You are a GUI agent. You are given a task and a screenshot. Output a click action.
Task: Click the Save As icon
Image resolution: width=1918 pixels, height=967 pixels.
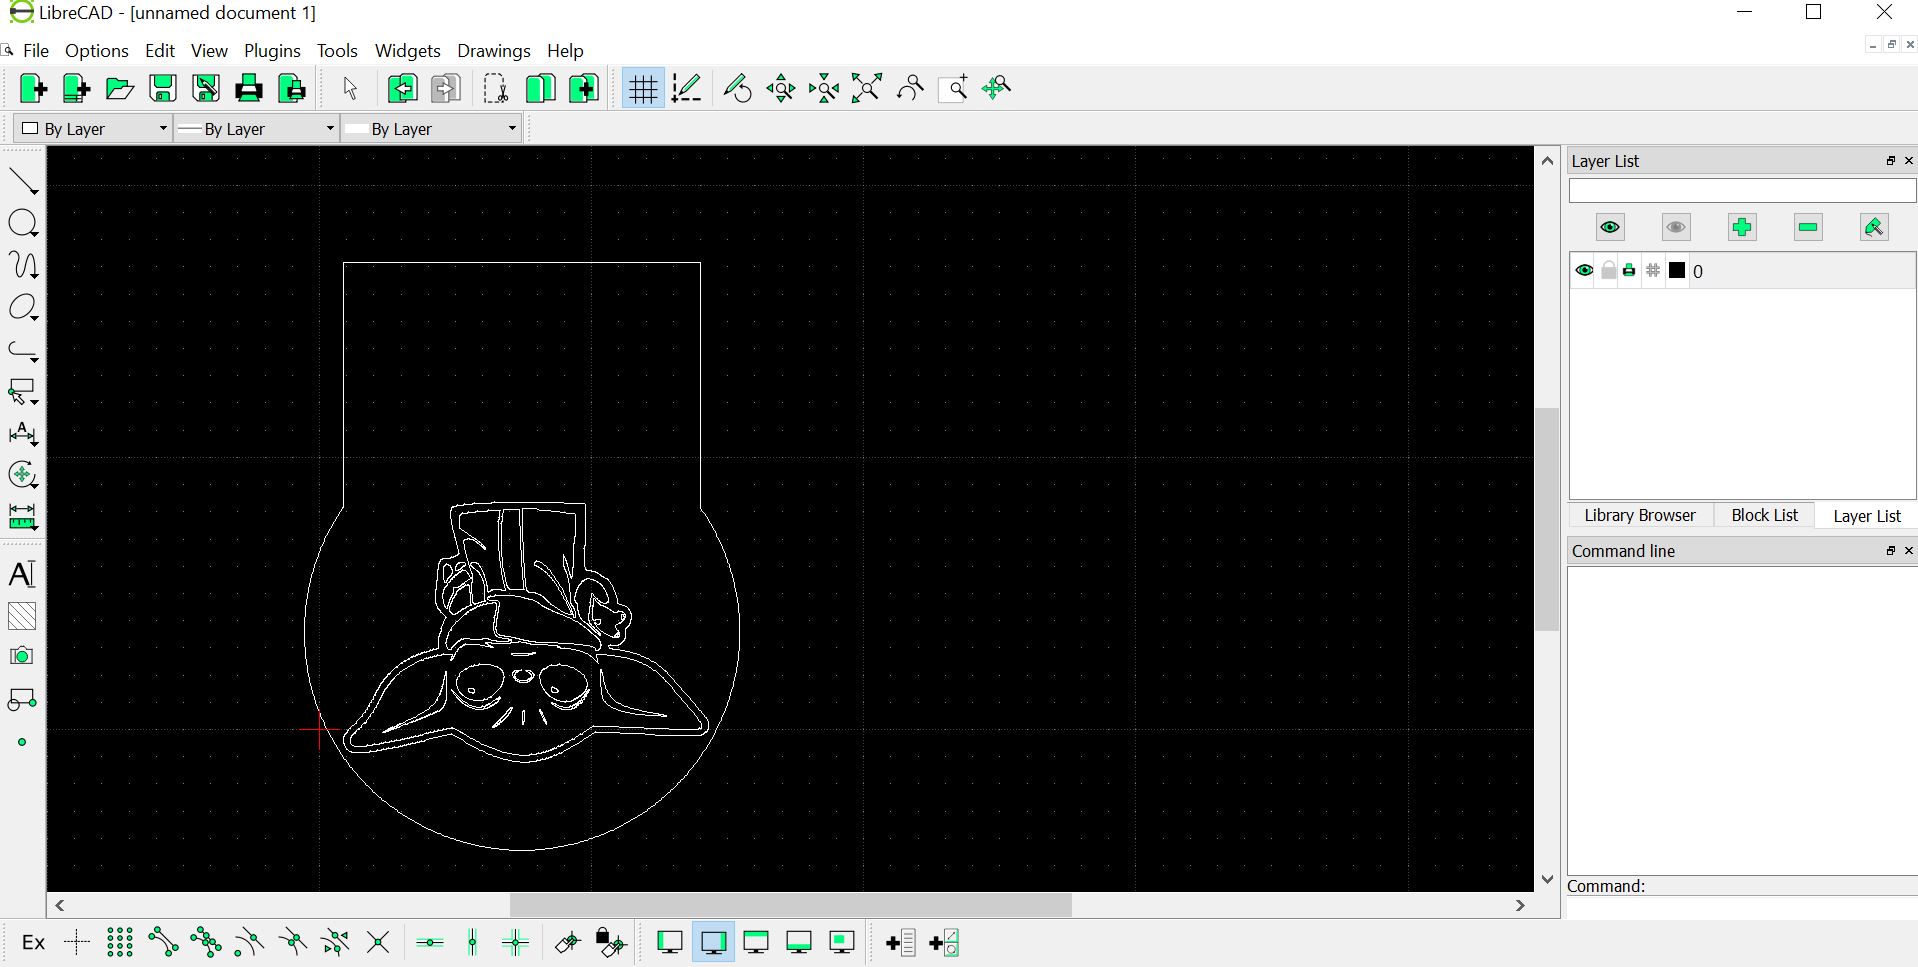pyautogui.click(x=206, y=88)
